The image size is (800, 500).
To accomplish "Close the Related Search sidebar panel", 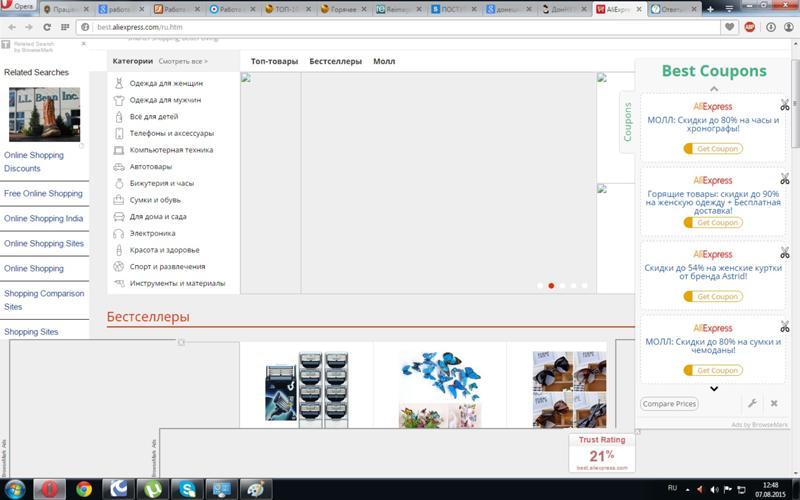I will [84, 44].
